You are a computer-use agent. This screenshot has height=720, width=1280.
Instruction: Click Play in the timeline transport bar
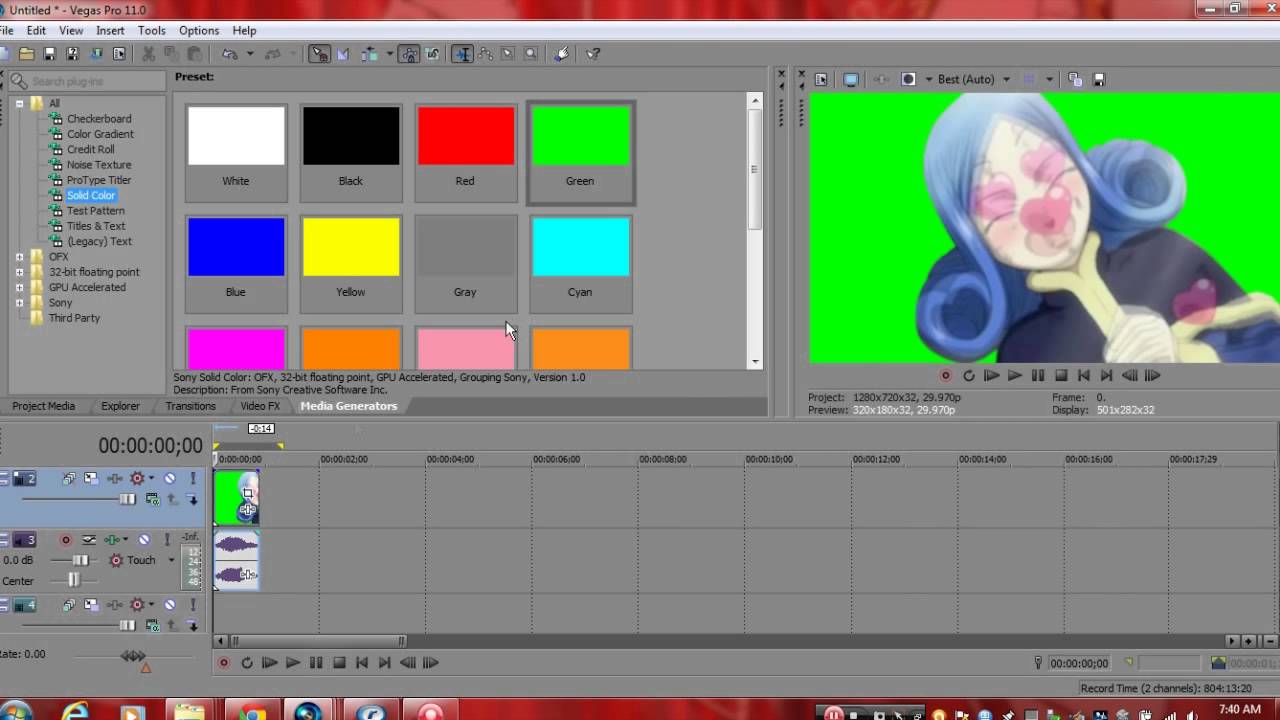tap(293, 663)
